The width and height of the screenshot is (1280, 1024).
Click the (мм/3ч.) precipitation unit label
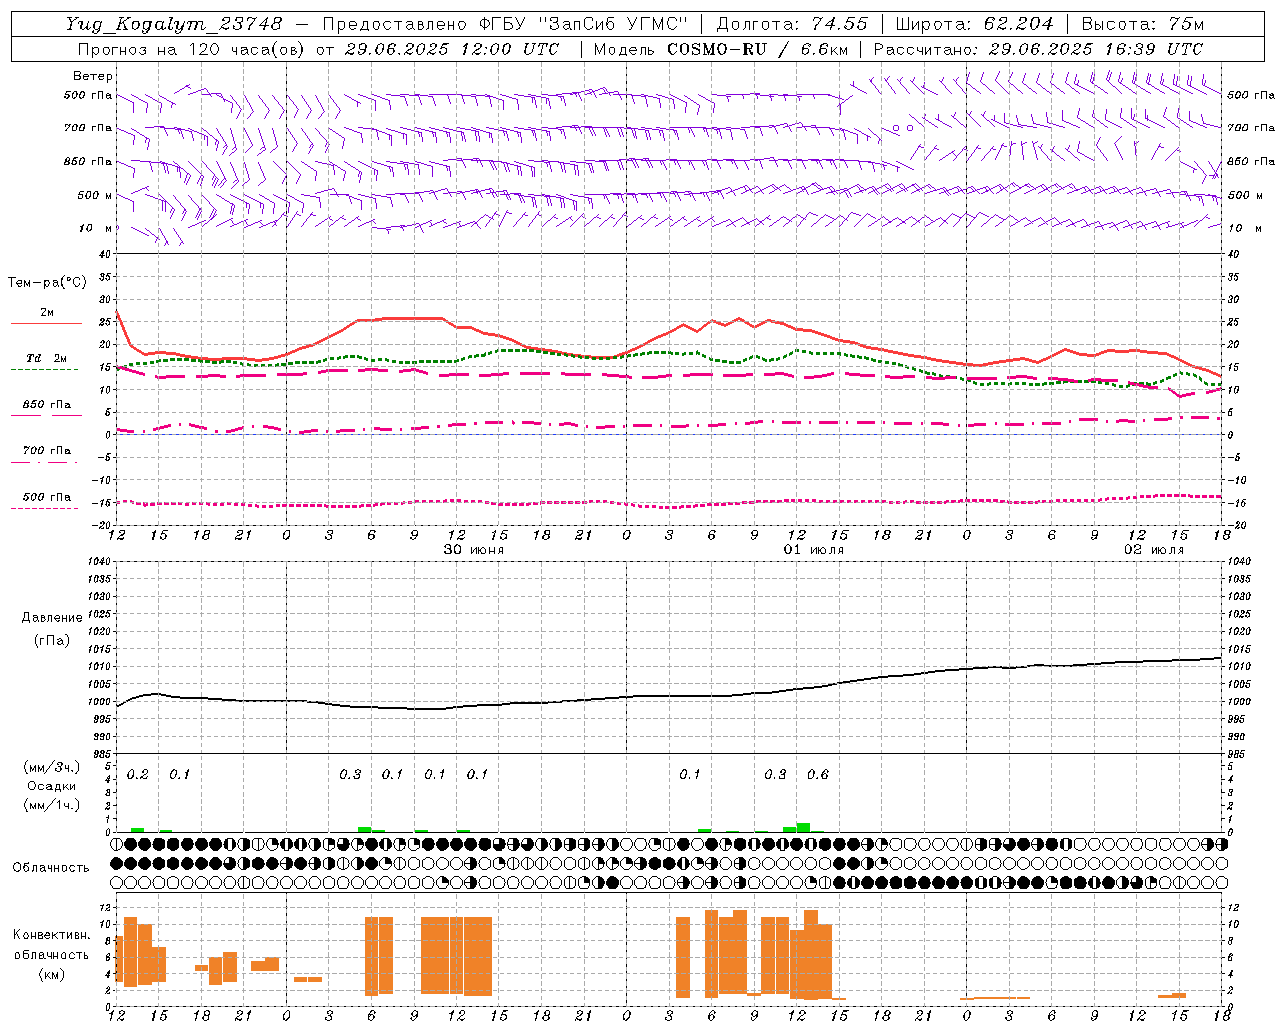click(x=52, y=768)
